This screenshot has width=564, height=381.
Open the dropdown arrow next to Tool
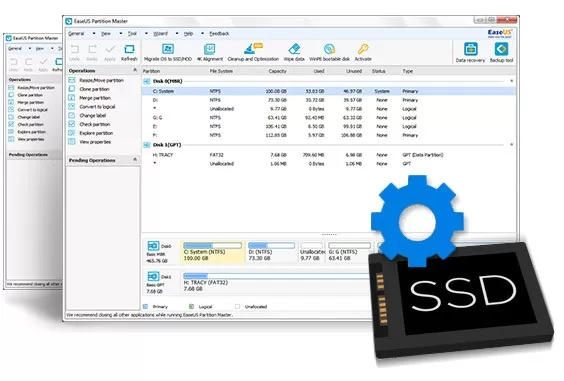click(146, 33)
